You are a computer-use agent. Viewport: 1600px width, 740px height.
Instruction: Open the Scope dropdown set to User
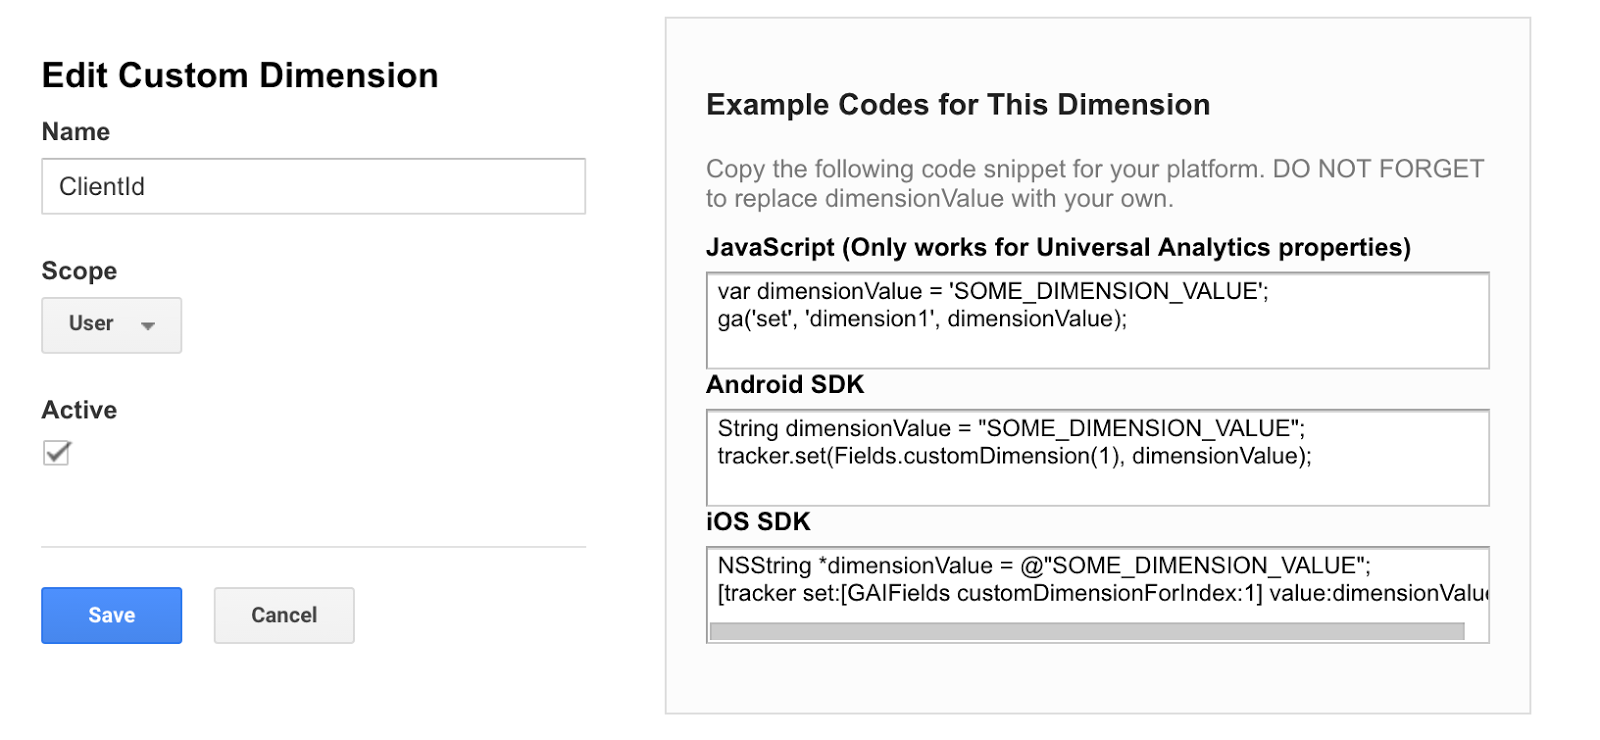(x=111, y=324)
